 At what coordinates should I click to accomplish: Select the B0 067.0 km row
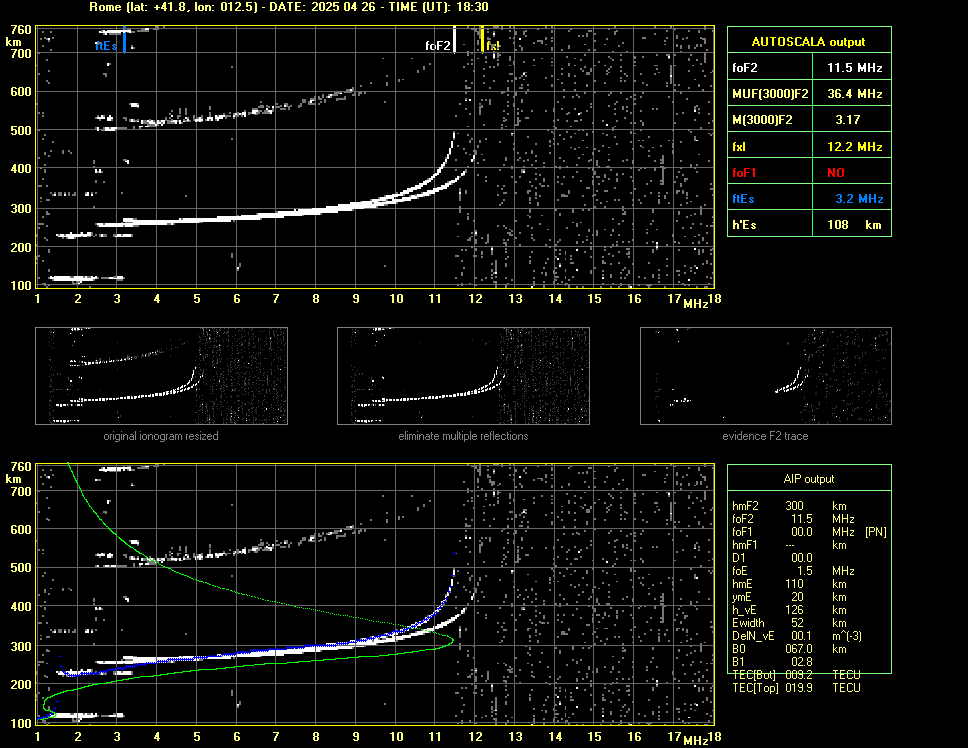point(789,649)
